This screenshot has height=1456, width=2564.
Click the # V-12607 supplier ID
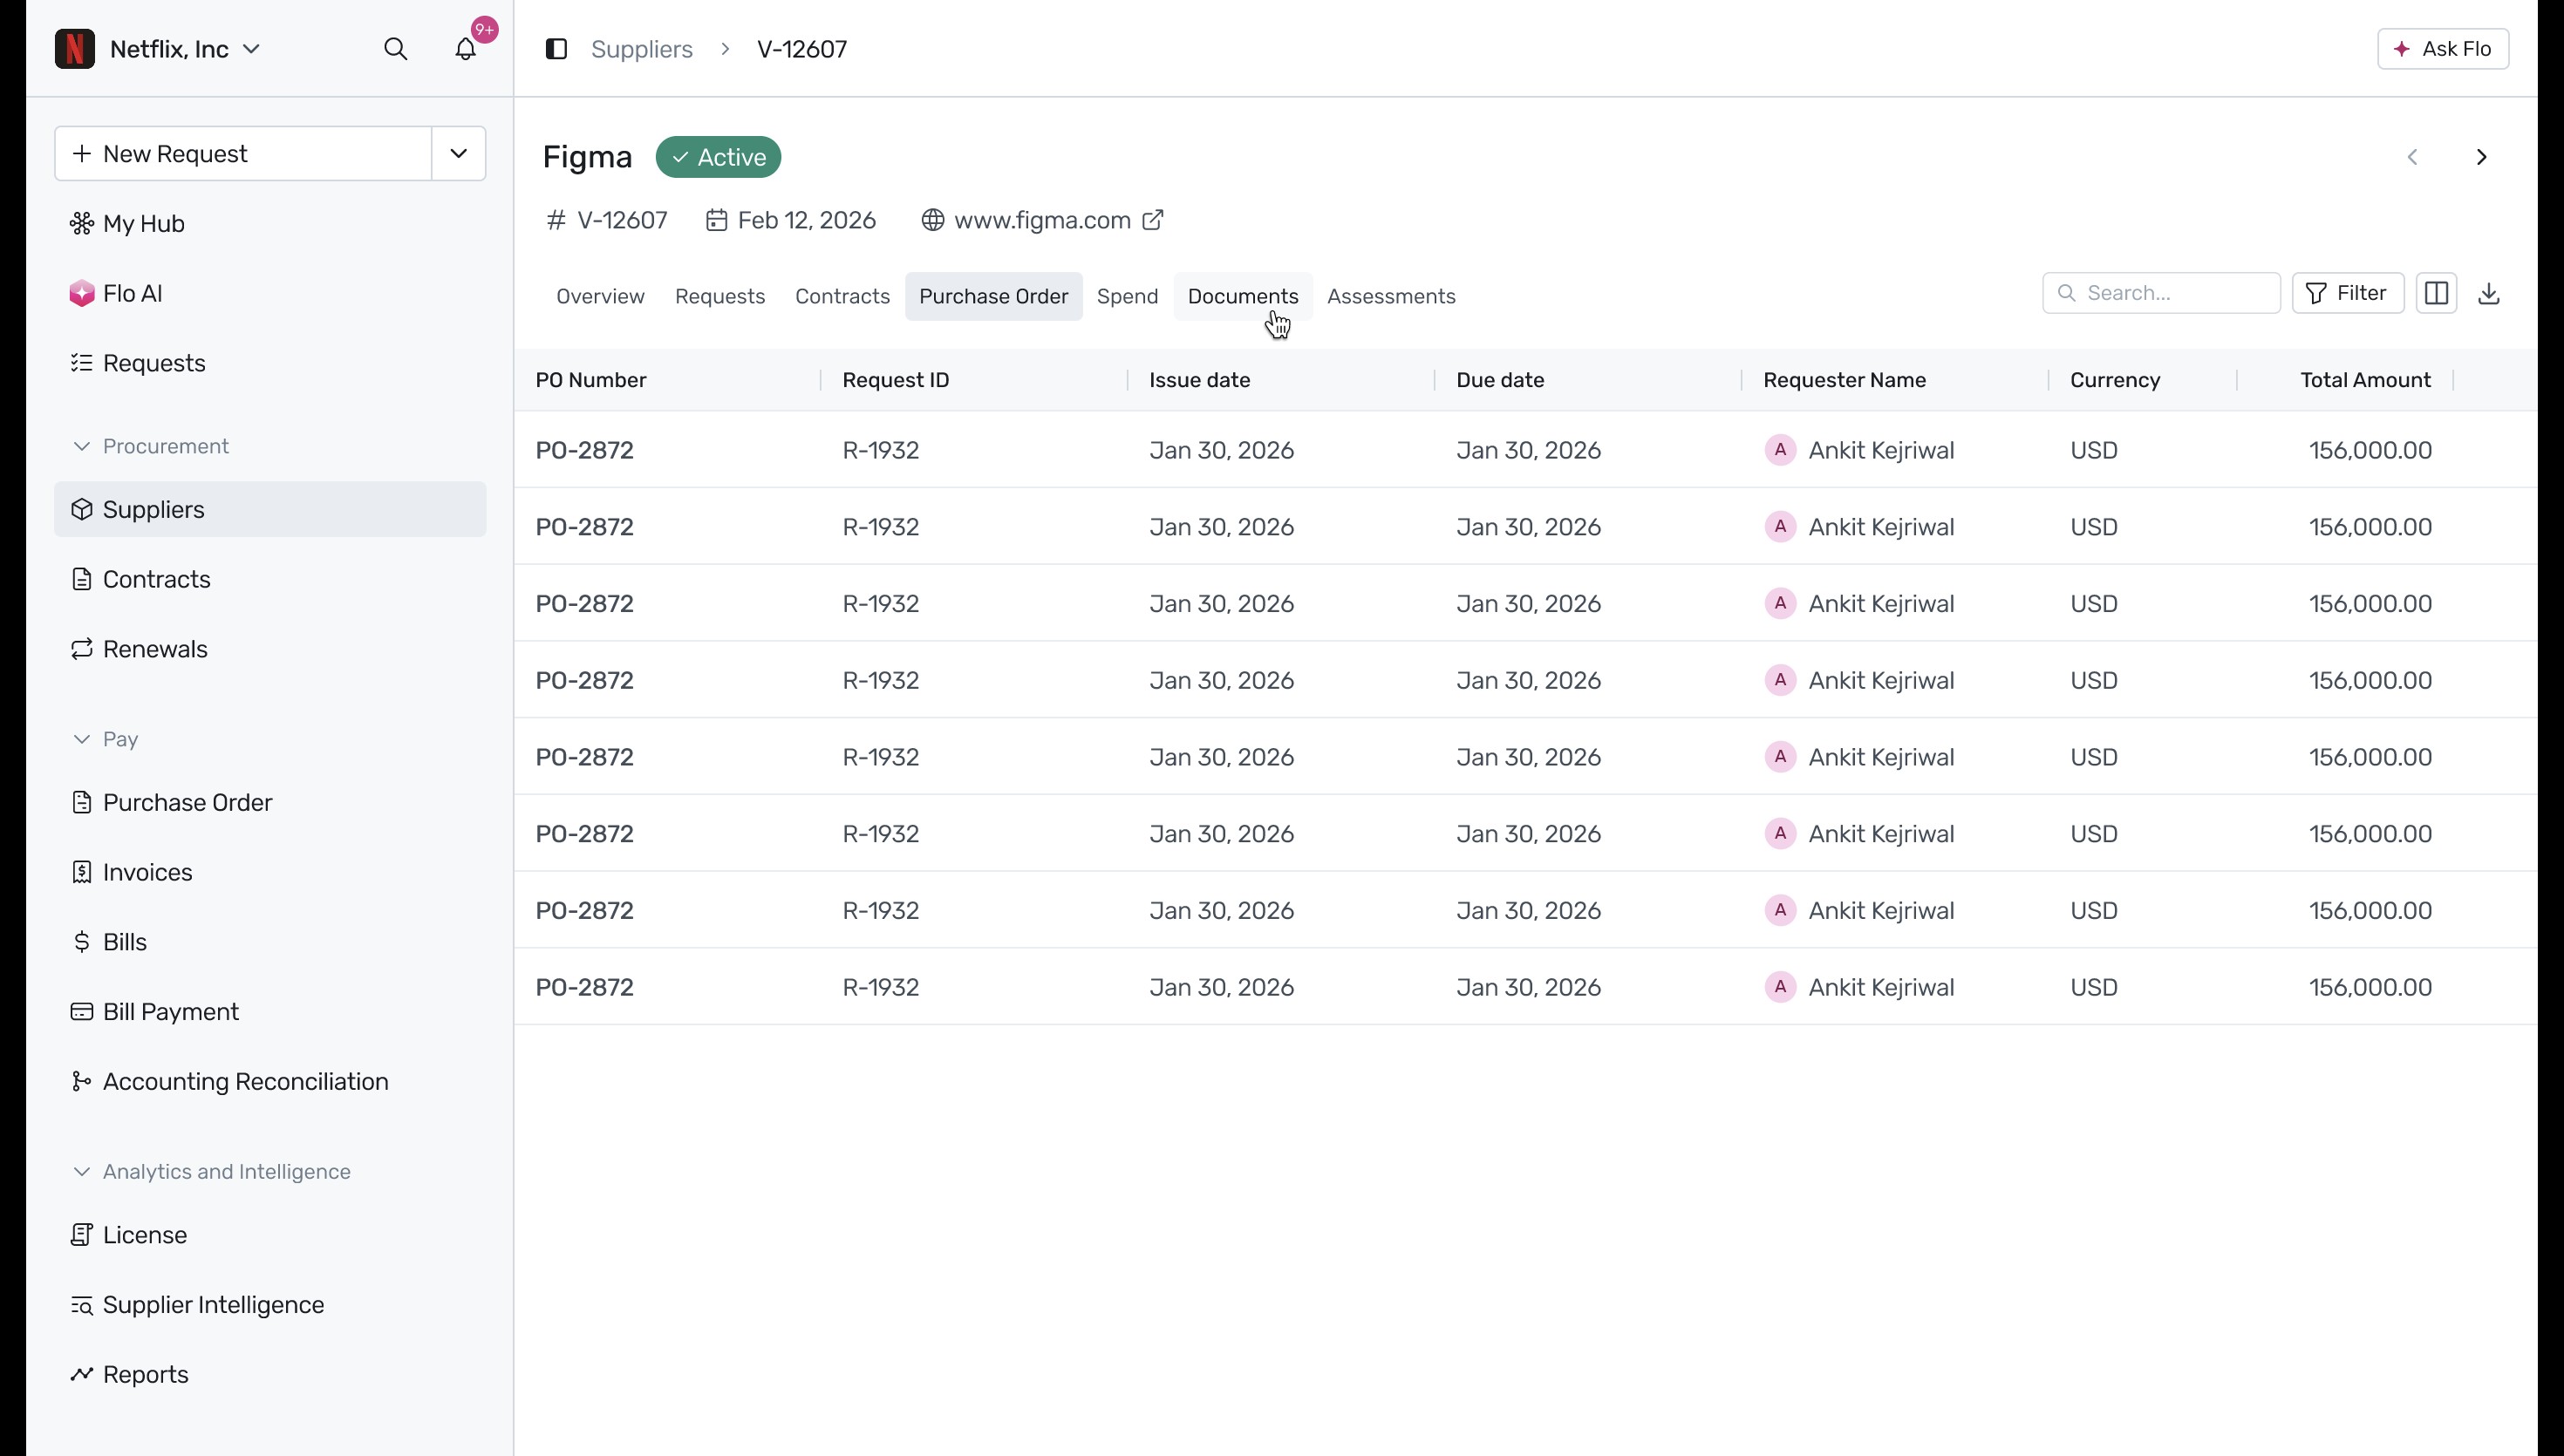coord(606,220)
